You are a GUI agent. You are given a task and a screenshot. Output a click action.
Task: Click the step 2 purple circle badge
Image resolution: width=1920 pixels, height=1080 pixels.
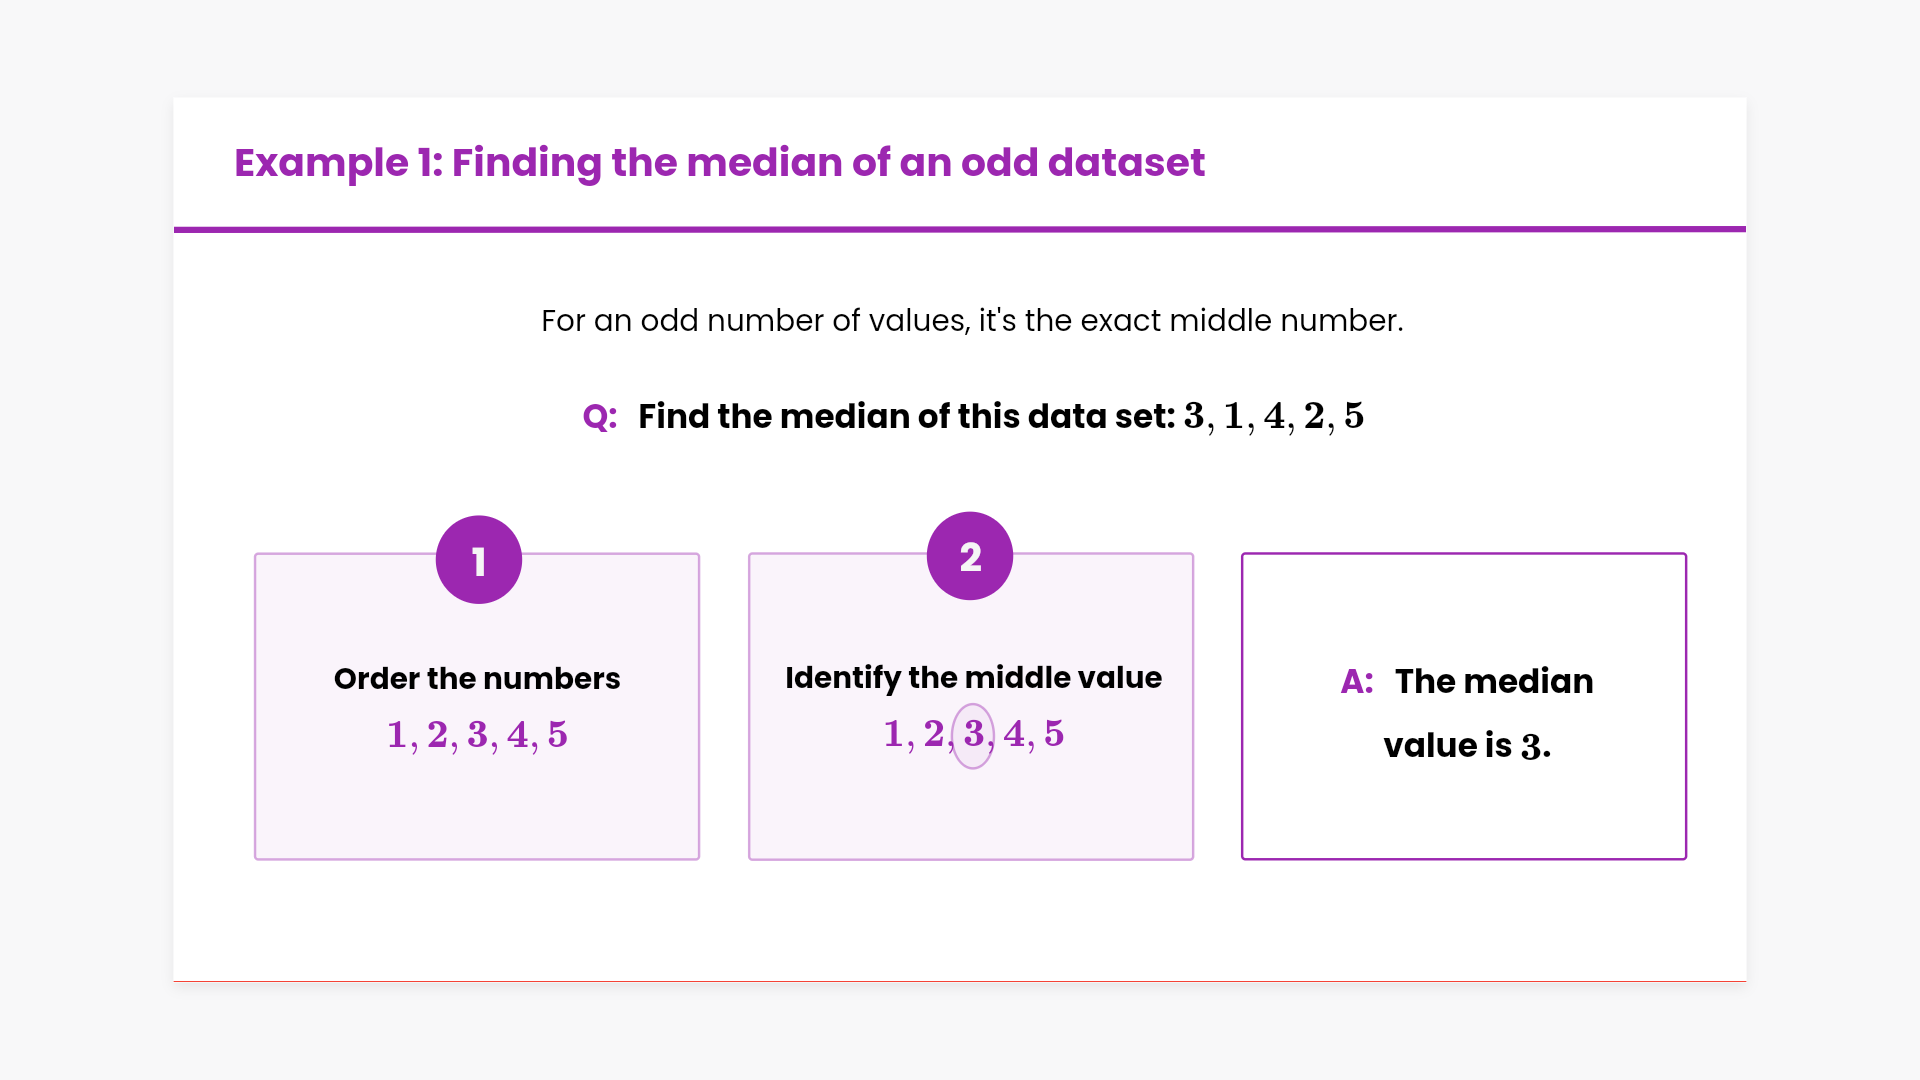(970, 556)
